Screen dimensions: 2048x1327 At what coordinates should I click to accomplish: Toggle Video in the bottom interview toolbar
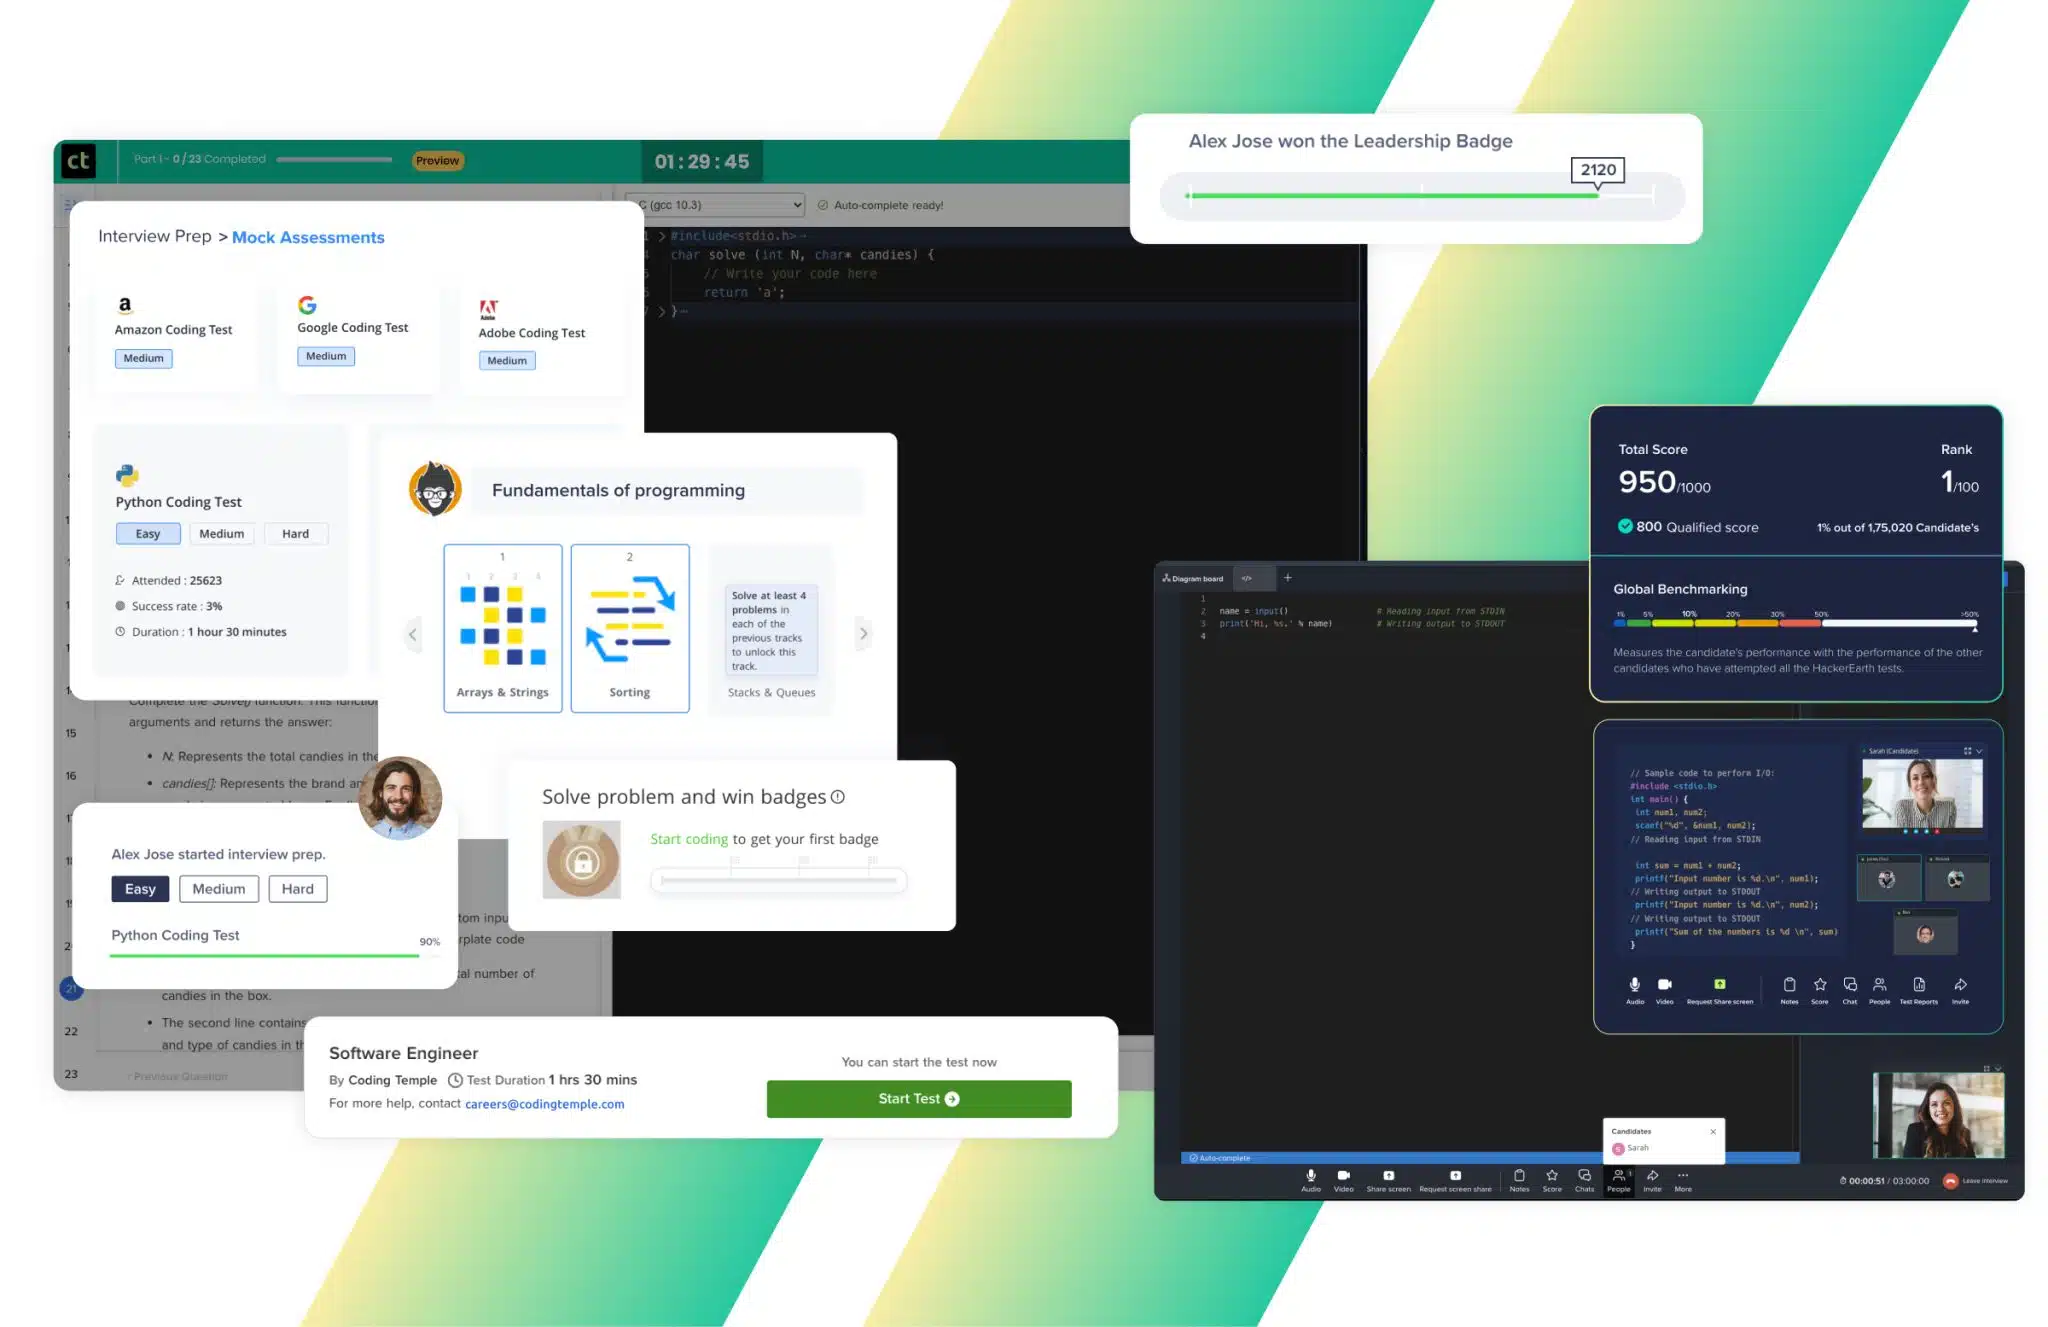point(1344,1180)
